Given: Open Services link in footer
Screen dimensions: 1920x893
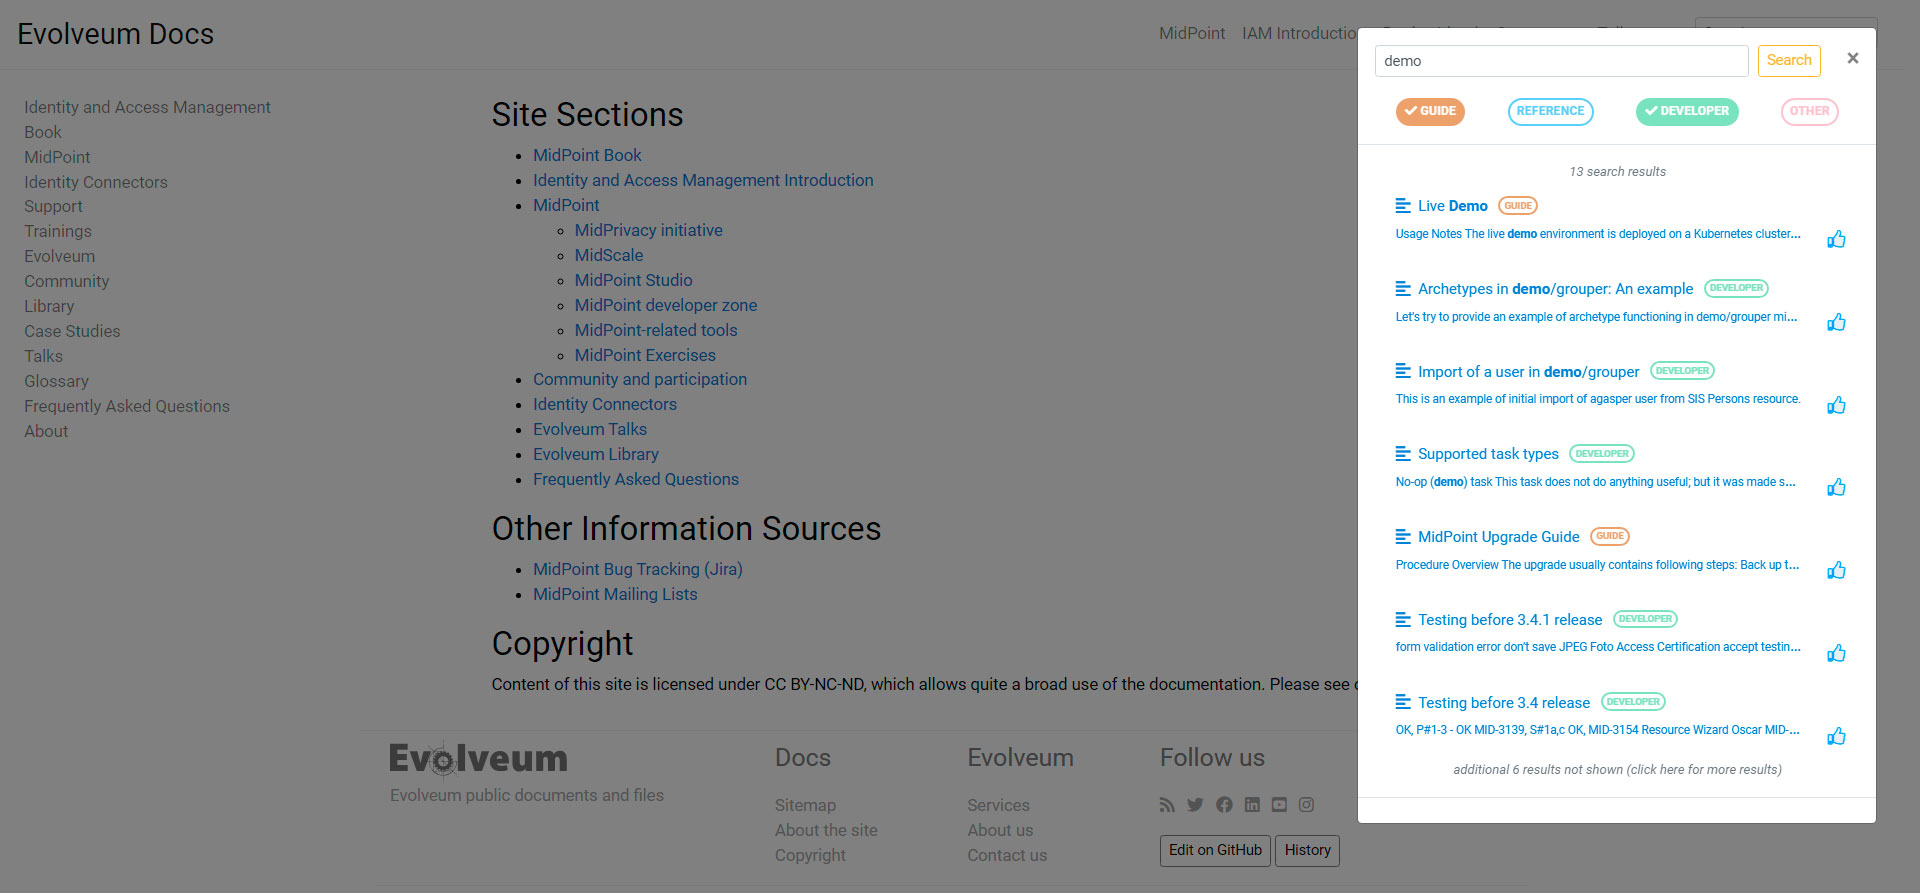Looking at the screenshot, I should pos(998,805).
